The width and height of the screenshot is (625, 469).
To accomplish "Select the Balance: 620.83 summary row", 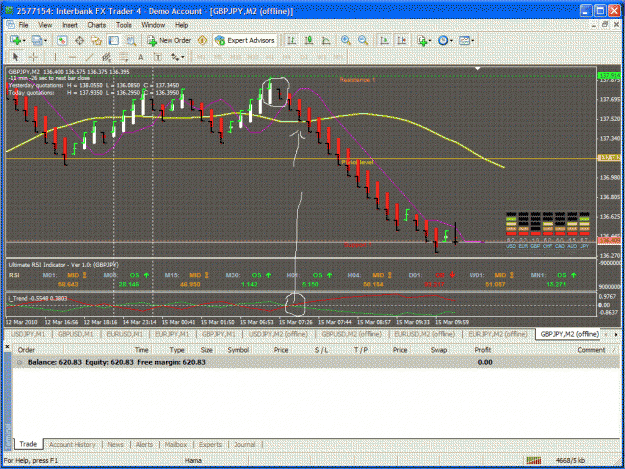I will 315,362.
